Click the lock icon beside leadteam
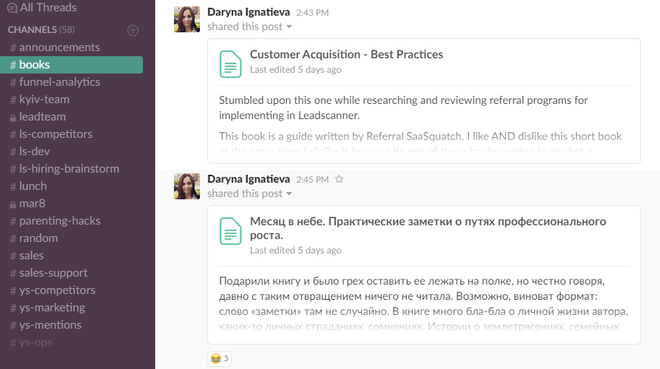The image size is (660, 369). 13,118
